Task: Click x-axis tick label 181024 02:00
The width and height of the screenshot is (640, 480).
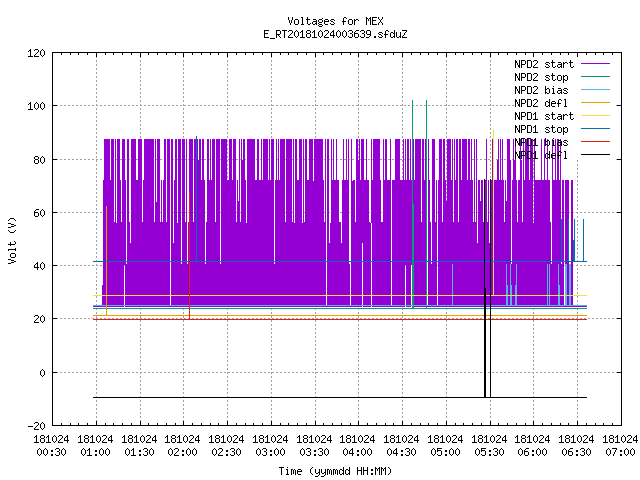Action: 182,446
